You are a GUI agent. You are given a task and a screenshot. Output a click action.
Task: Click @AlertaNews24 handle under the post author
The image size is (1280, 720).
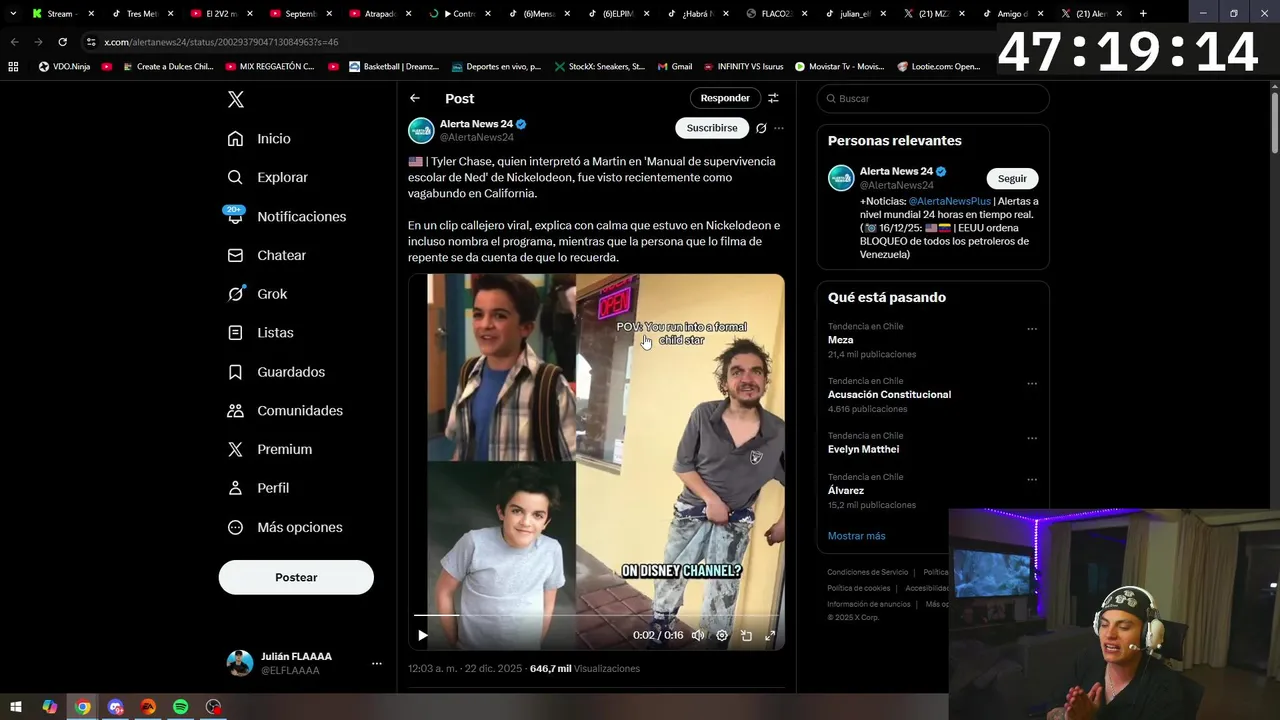tap(477, 137)
